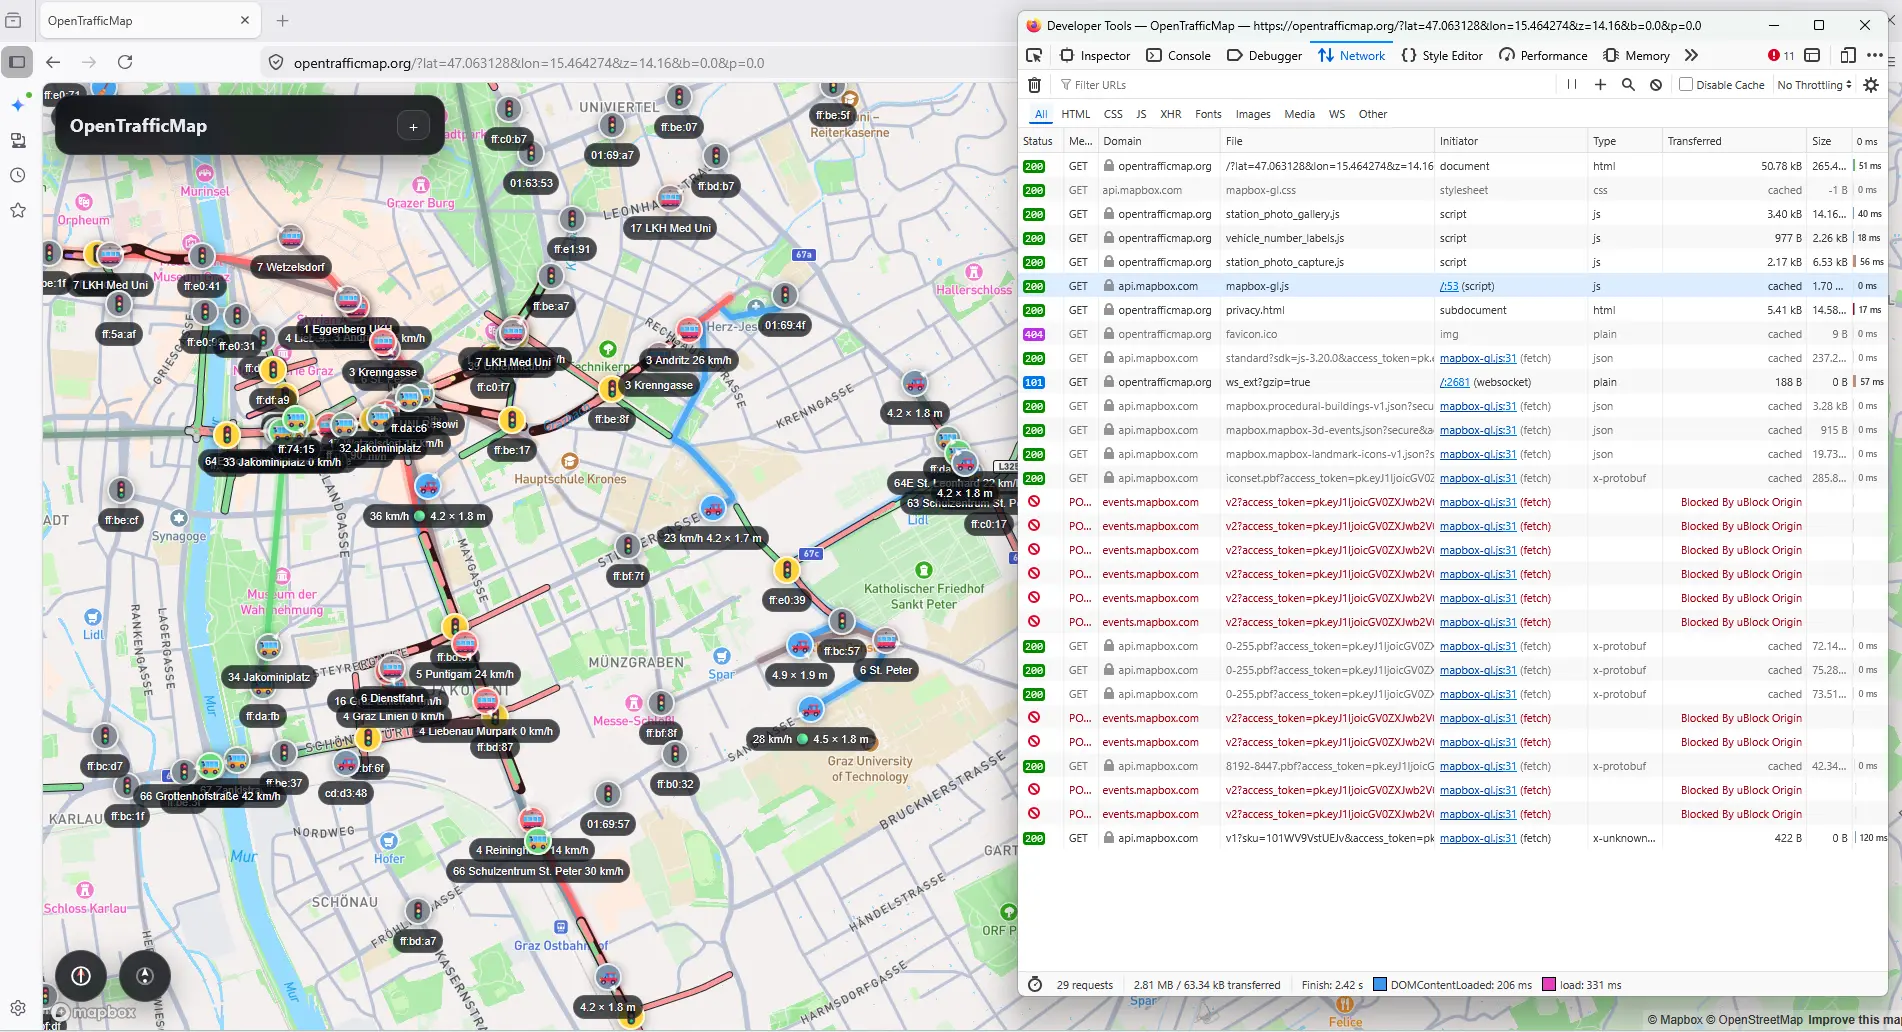Screen dimensions: 1902x1032
Task: Open the network search magnifier
Action: [x=1628, y=85]
